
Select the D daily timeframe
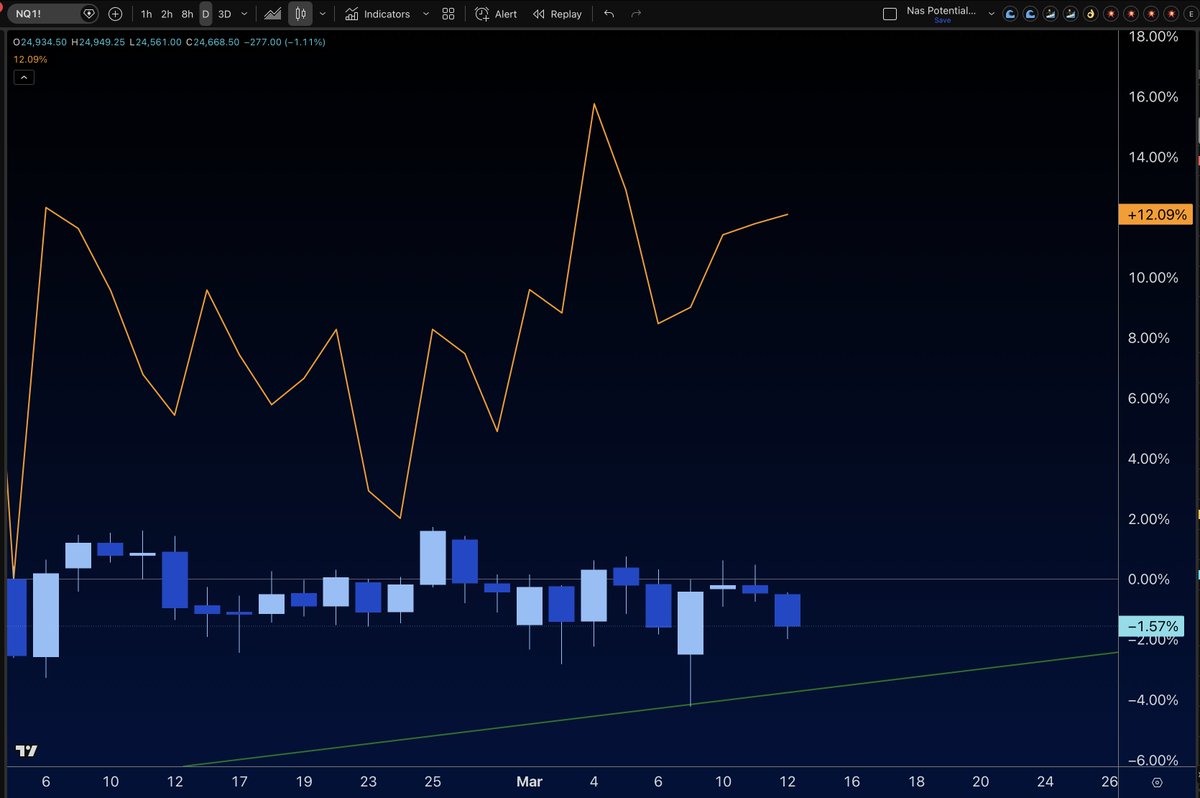coord(205,14)
